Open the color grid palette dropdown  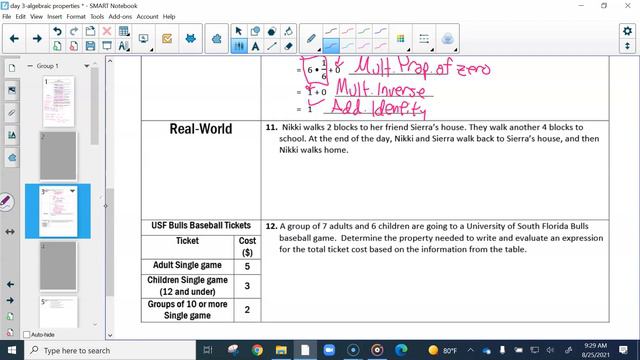401,39
